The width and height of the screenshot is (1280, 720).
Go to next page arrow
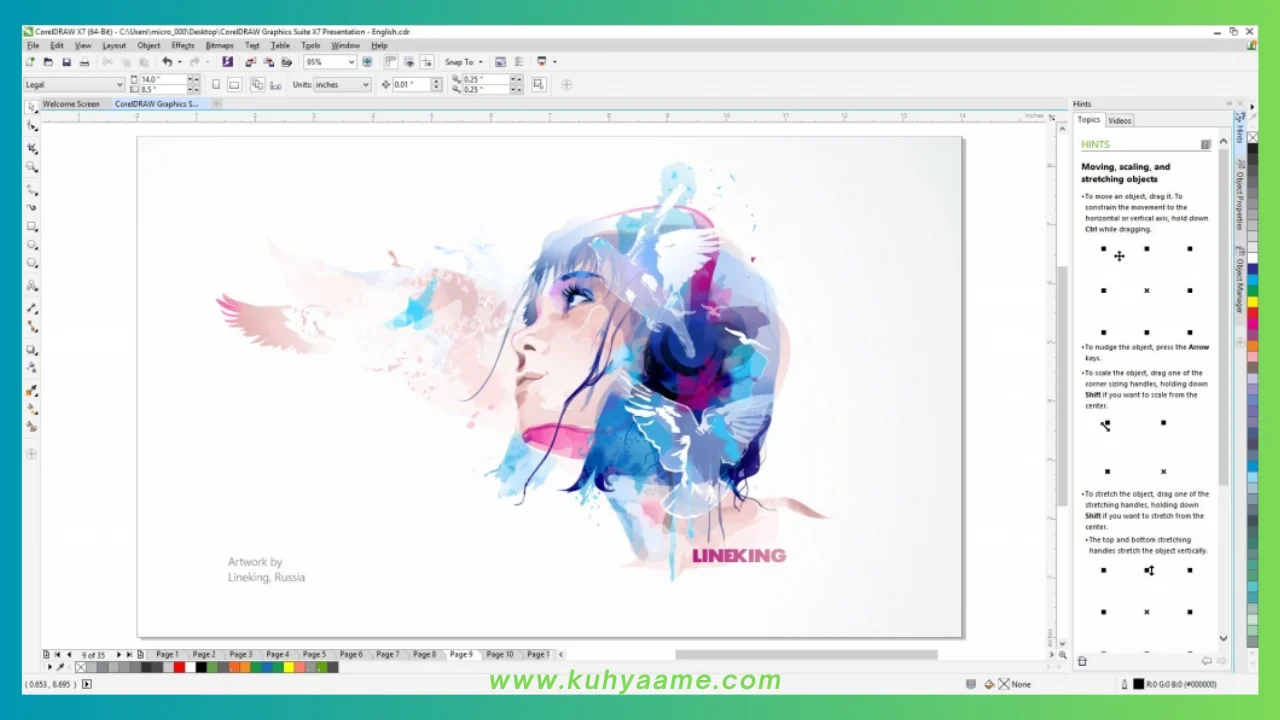click(x=118, y=655)
